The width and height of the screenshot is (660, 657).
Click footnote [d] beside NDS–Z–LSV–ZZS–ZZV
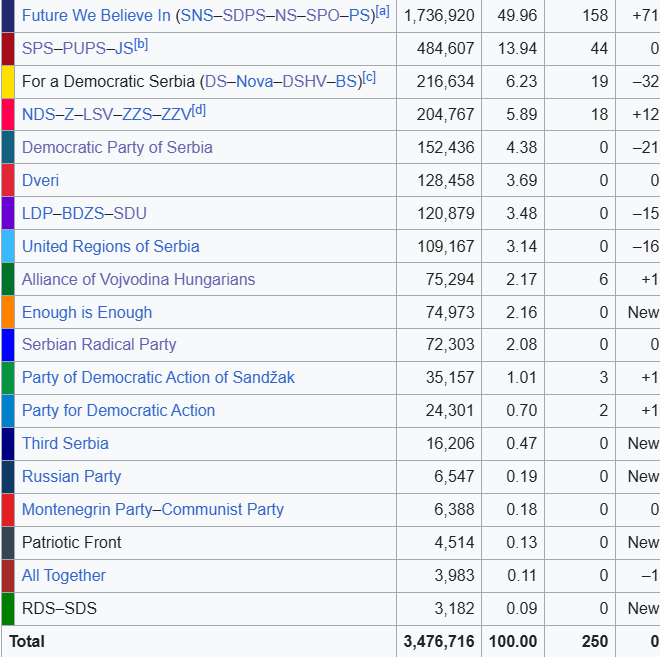click(x=198, y=110)
